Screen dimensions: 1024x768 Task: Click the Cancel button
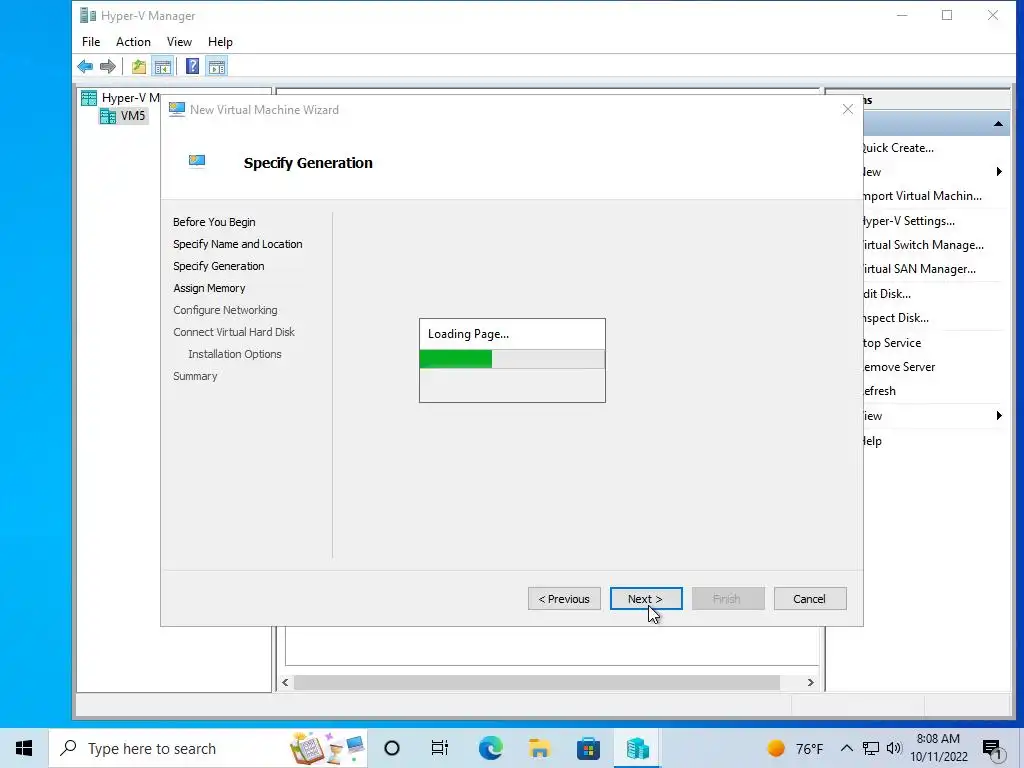pyautogui.click(x=810, y=599)
